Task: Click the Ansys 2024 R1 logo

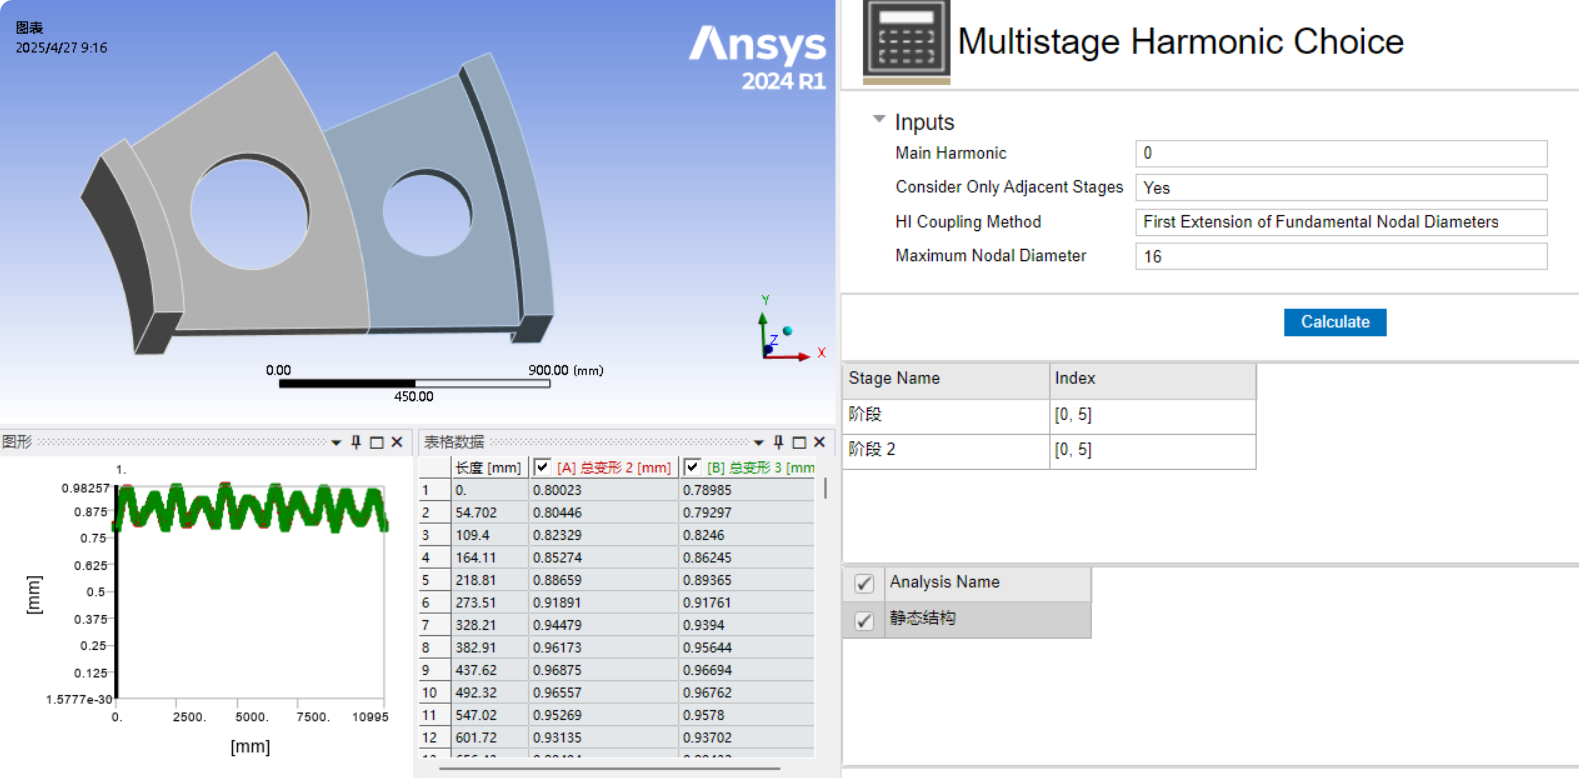Action: 758,58
